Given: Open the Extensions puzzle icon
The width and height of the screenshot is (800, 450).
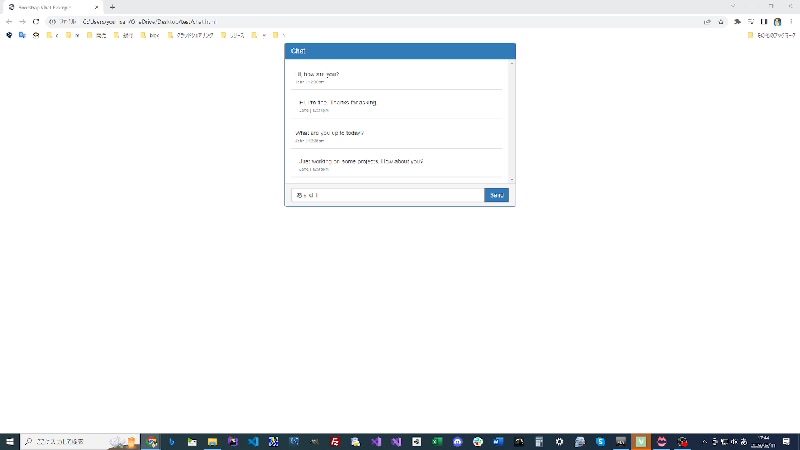Looking at the screenshot, I should tap(737, 21).
